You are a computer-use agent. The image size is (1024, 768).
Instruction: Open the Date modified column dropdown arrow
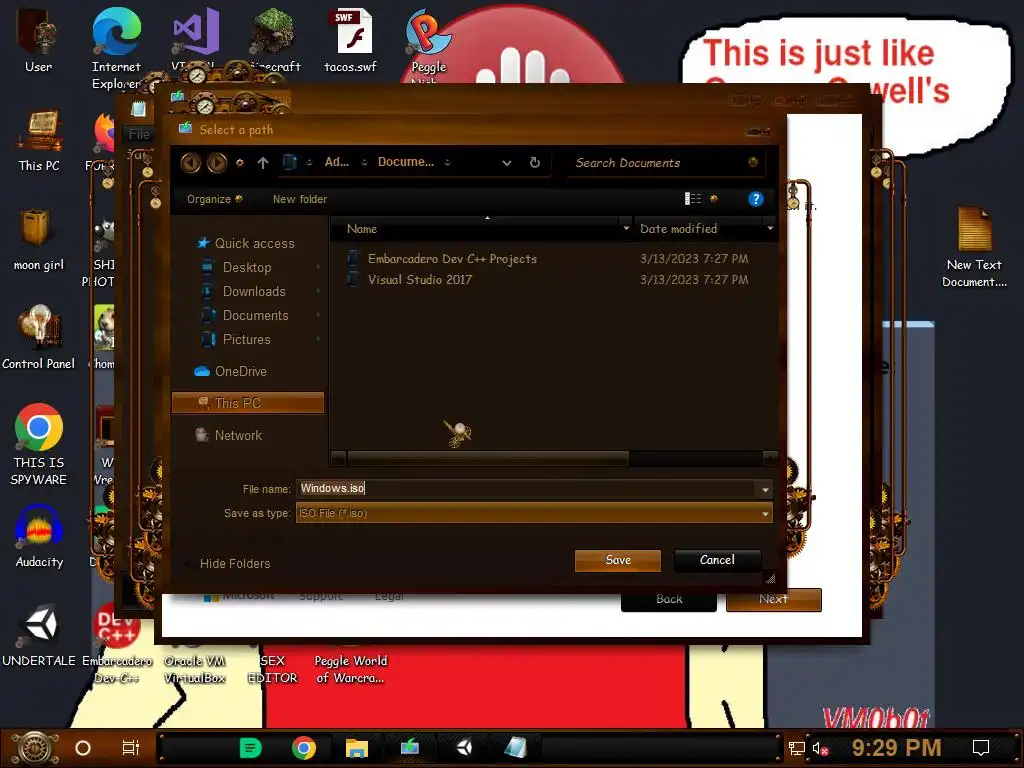770,229
